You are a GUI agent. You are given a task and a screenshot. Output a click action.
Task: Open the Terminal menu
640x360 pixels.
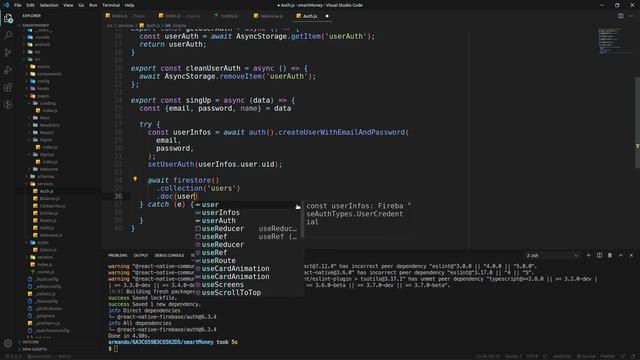tap(111, 5)
